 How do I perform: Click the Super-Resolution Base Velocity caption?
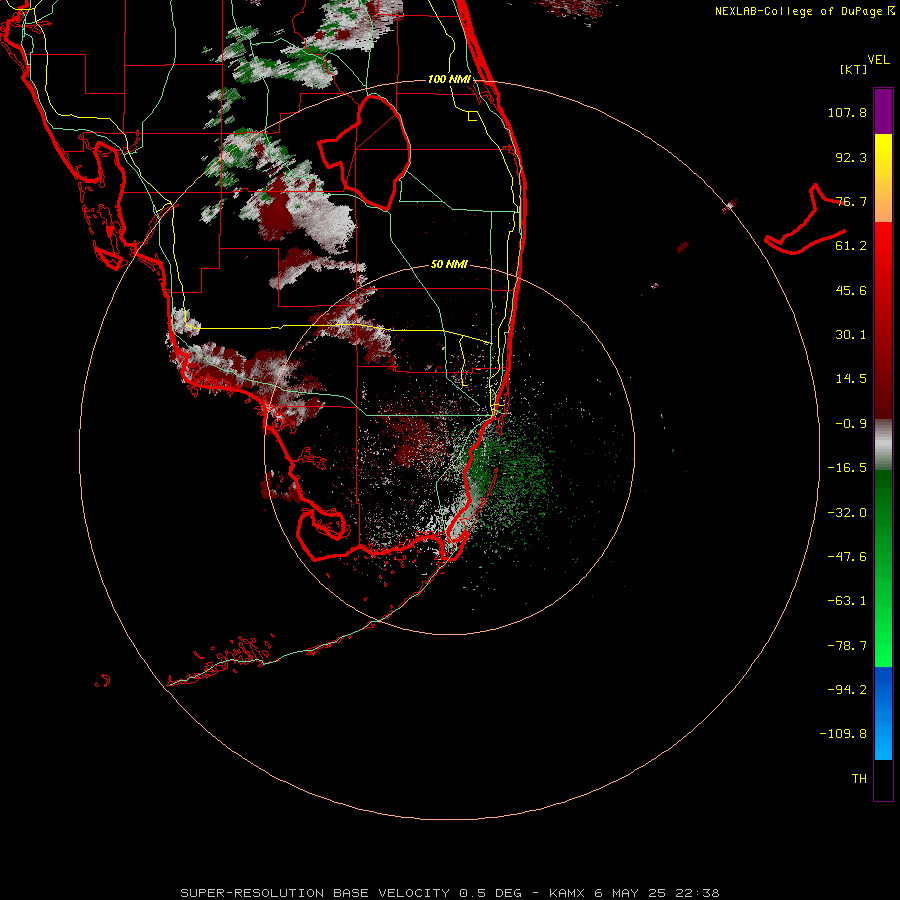pos(449,893)
